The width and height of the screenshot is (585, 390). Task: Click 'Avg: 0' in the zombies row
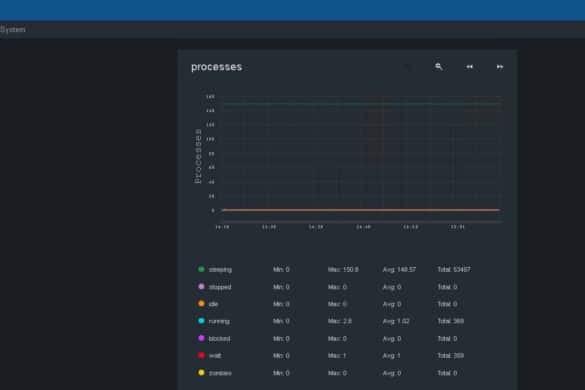point(392,373)
